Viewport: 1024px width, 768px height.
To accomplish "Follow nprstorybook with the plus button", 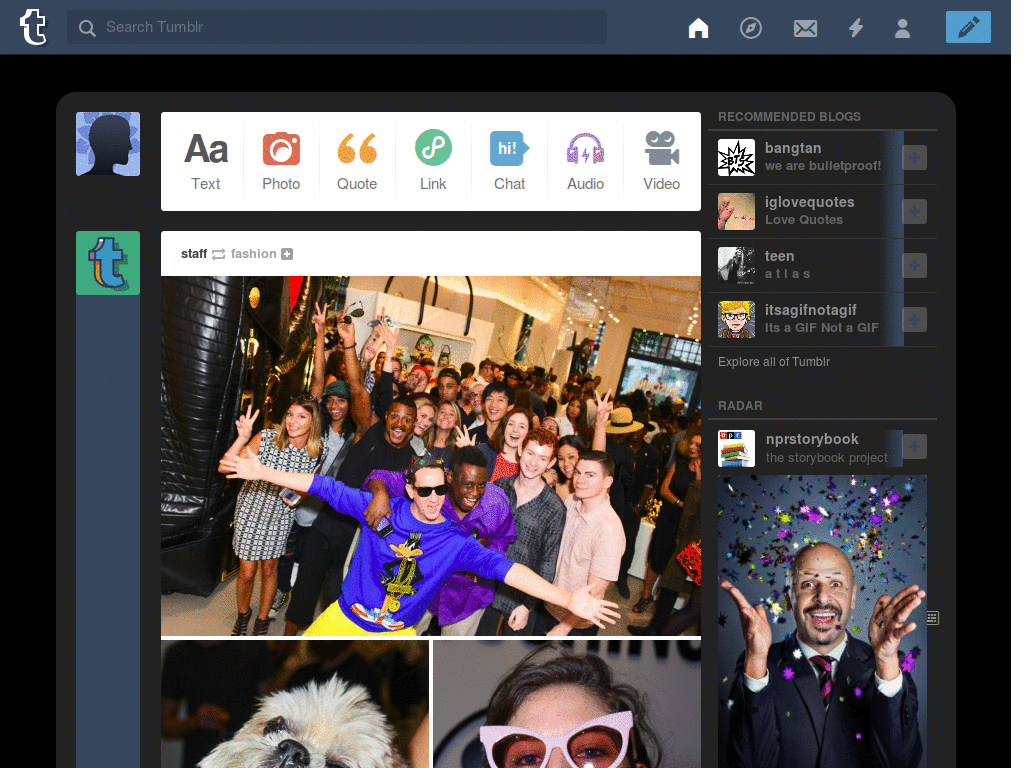I will point(914,447).
